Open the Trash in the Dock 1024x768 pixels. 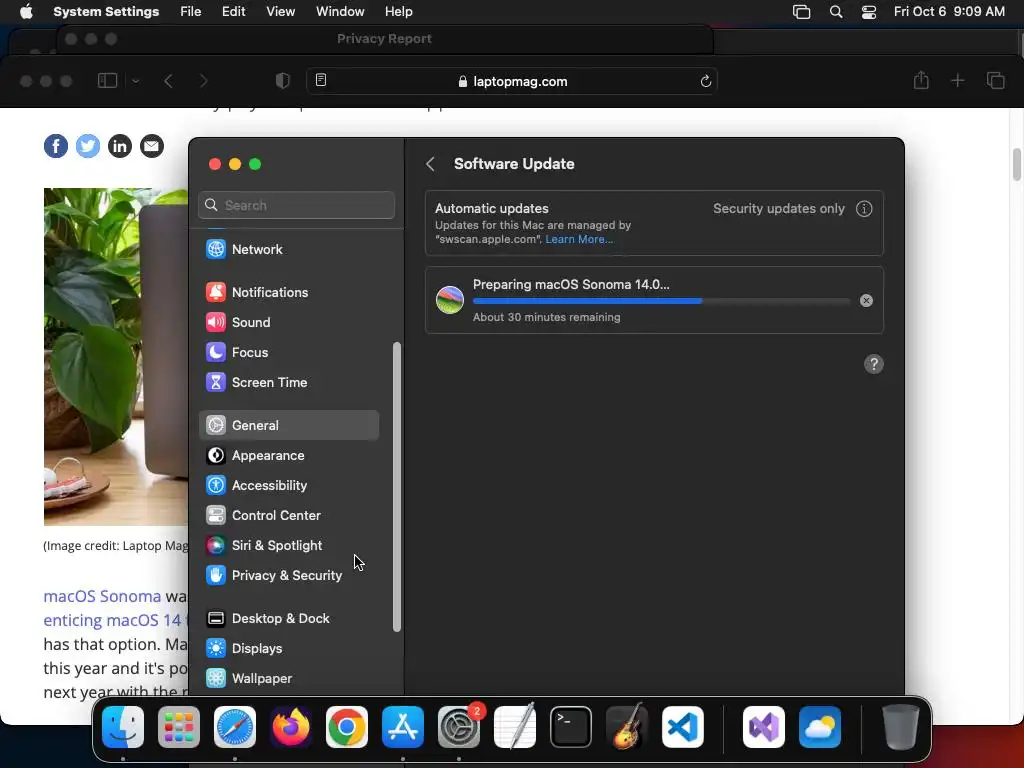click(901, 727)
